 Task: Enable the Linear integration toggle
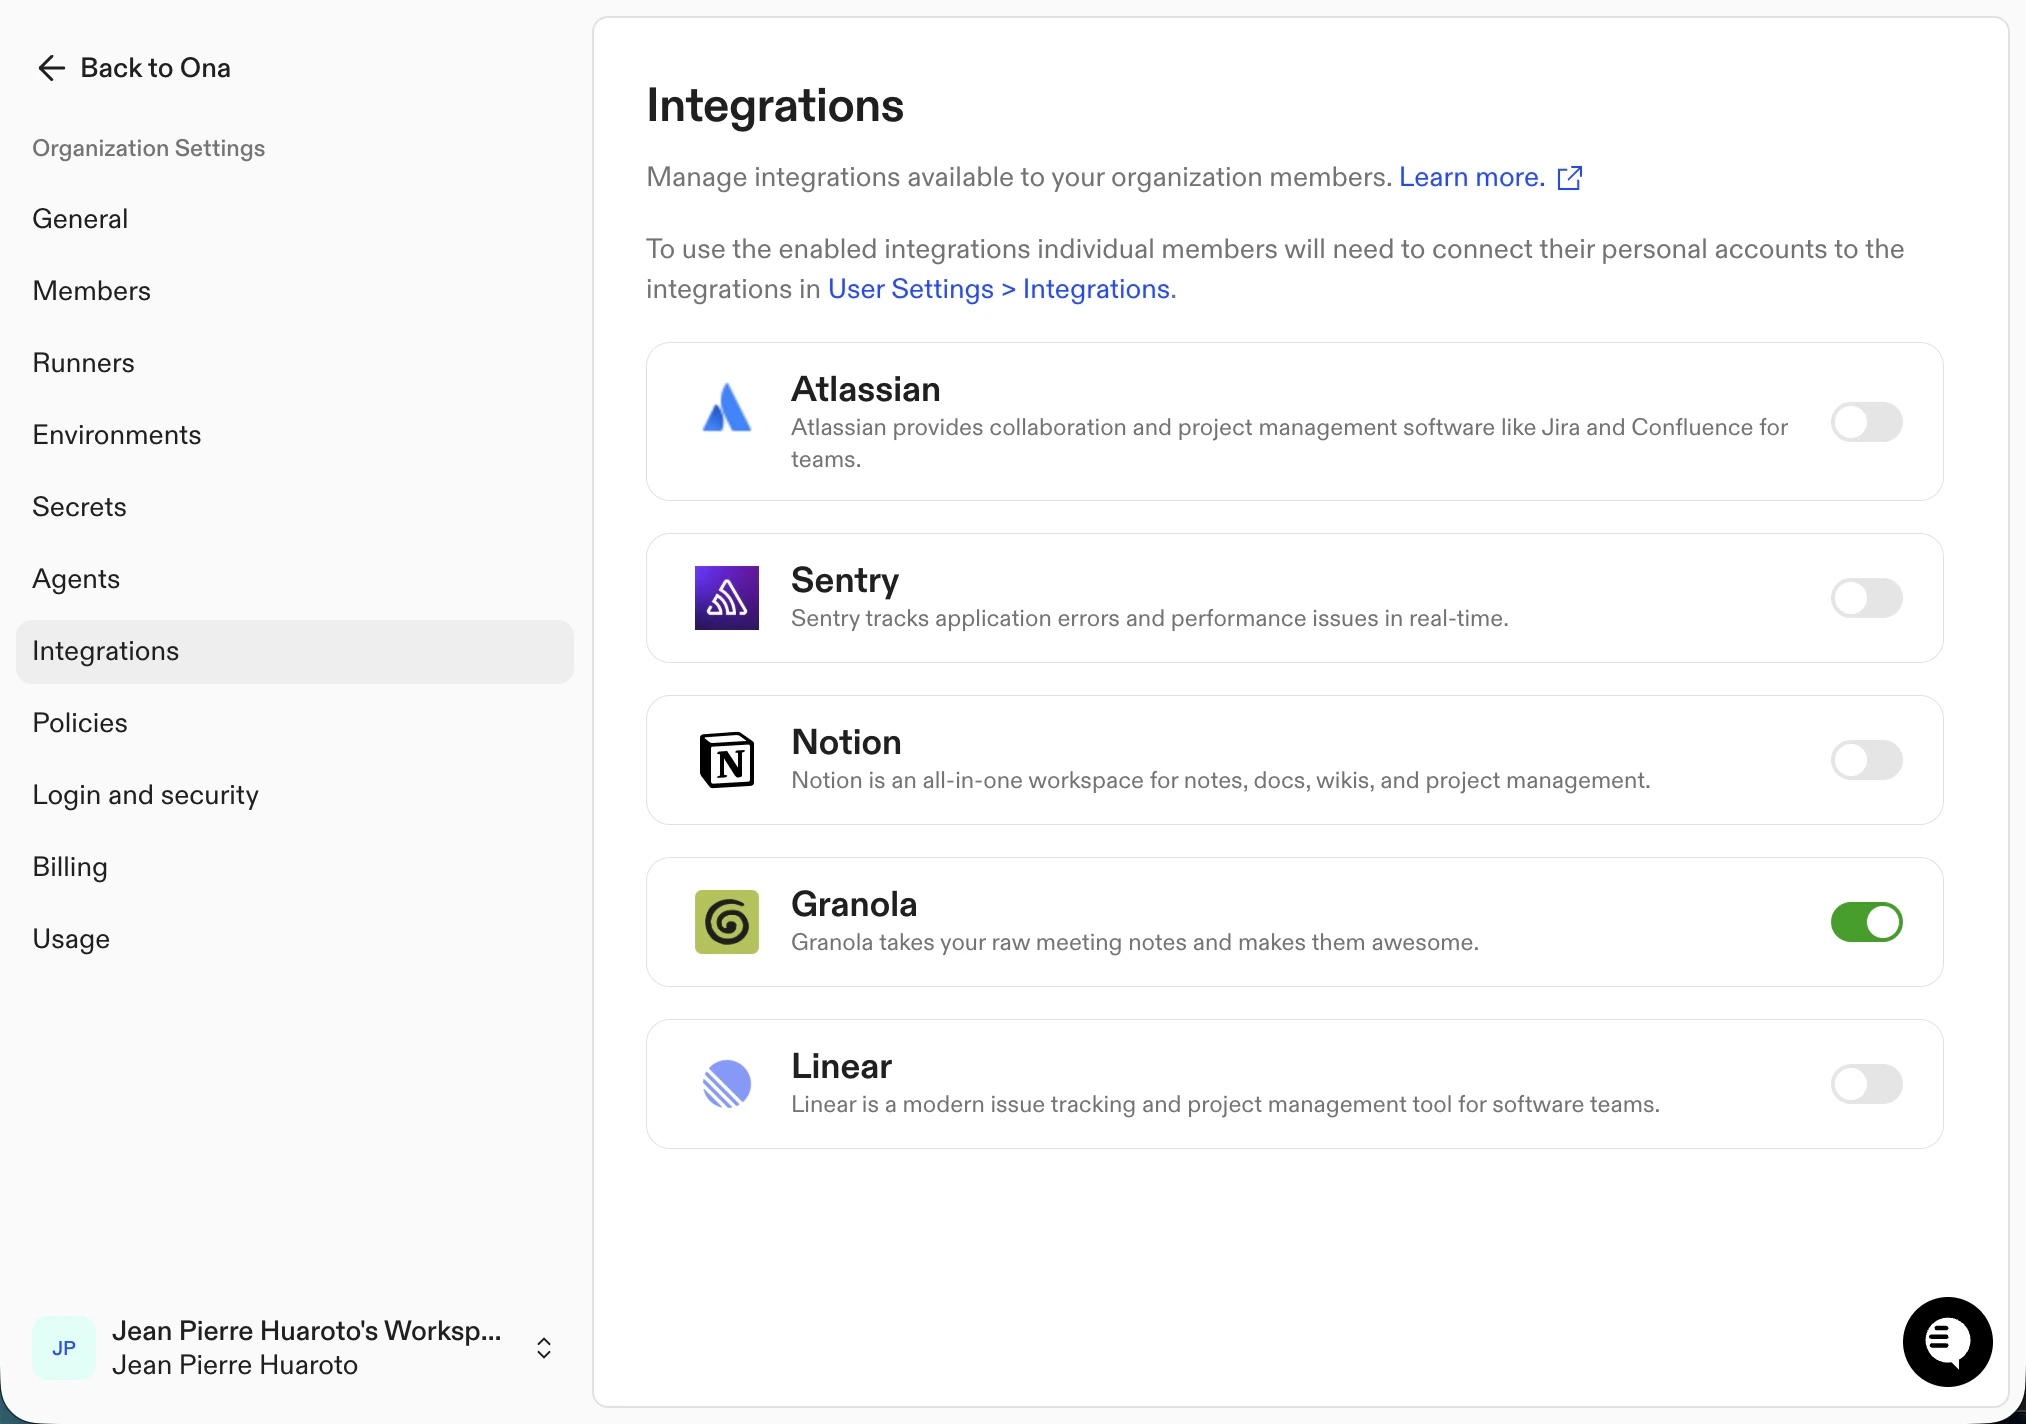[x=1866, y=1083]
